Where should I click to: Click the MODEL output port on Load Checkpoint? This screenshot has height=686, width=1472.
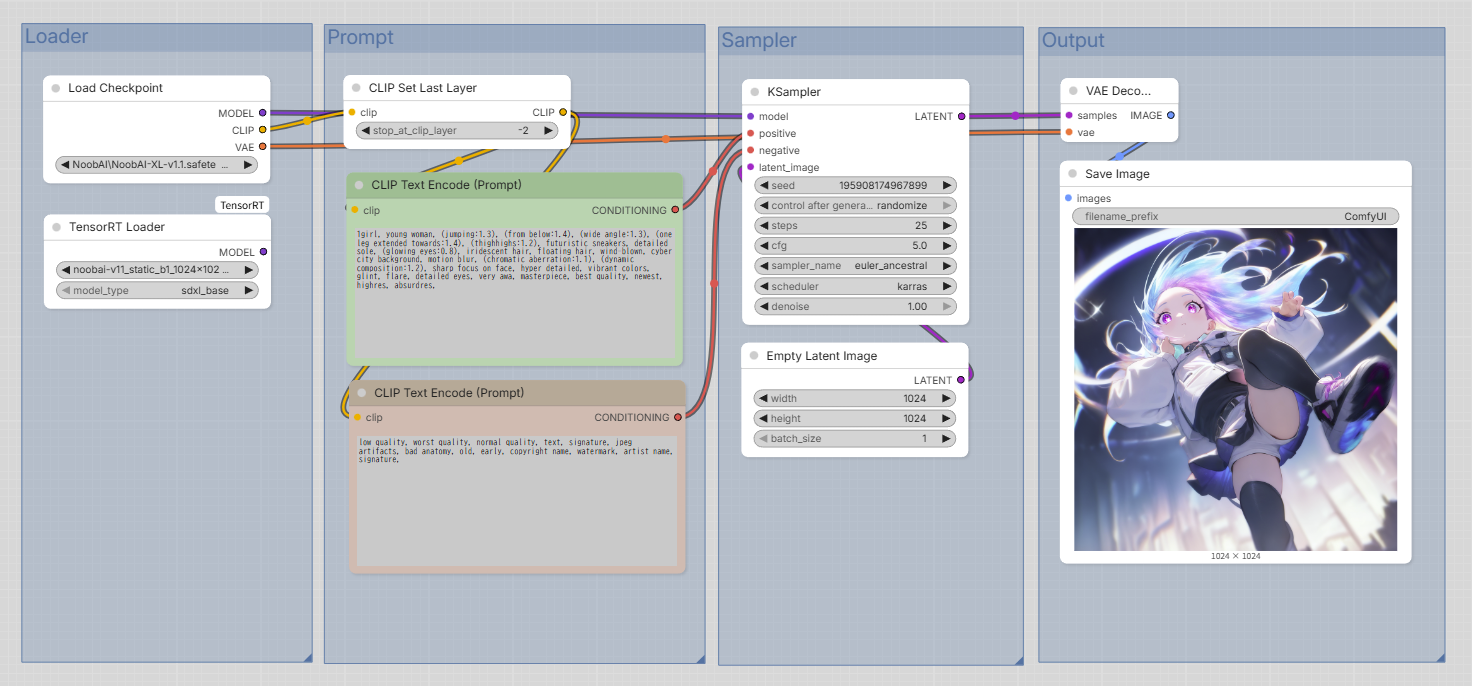click(263, 113)
